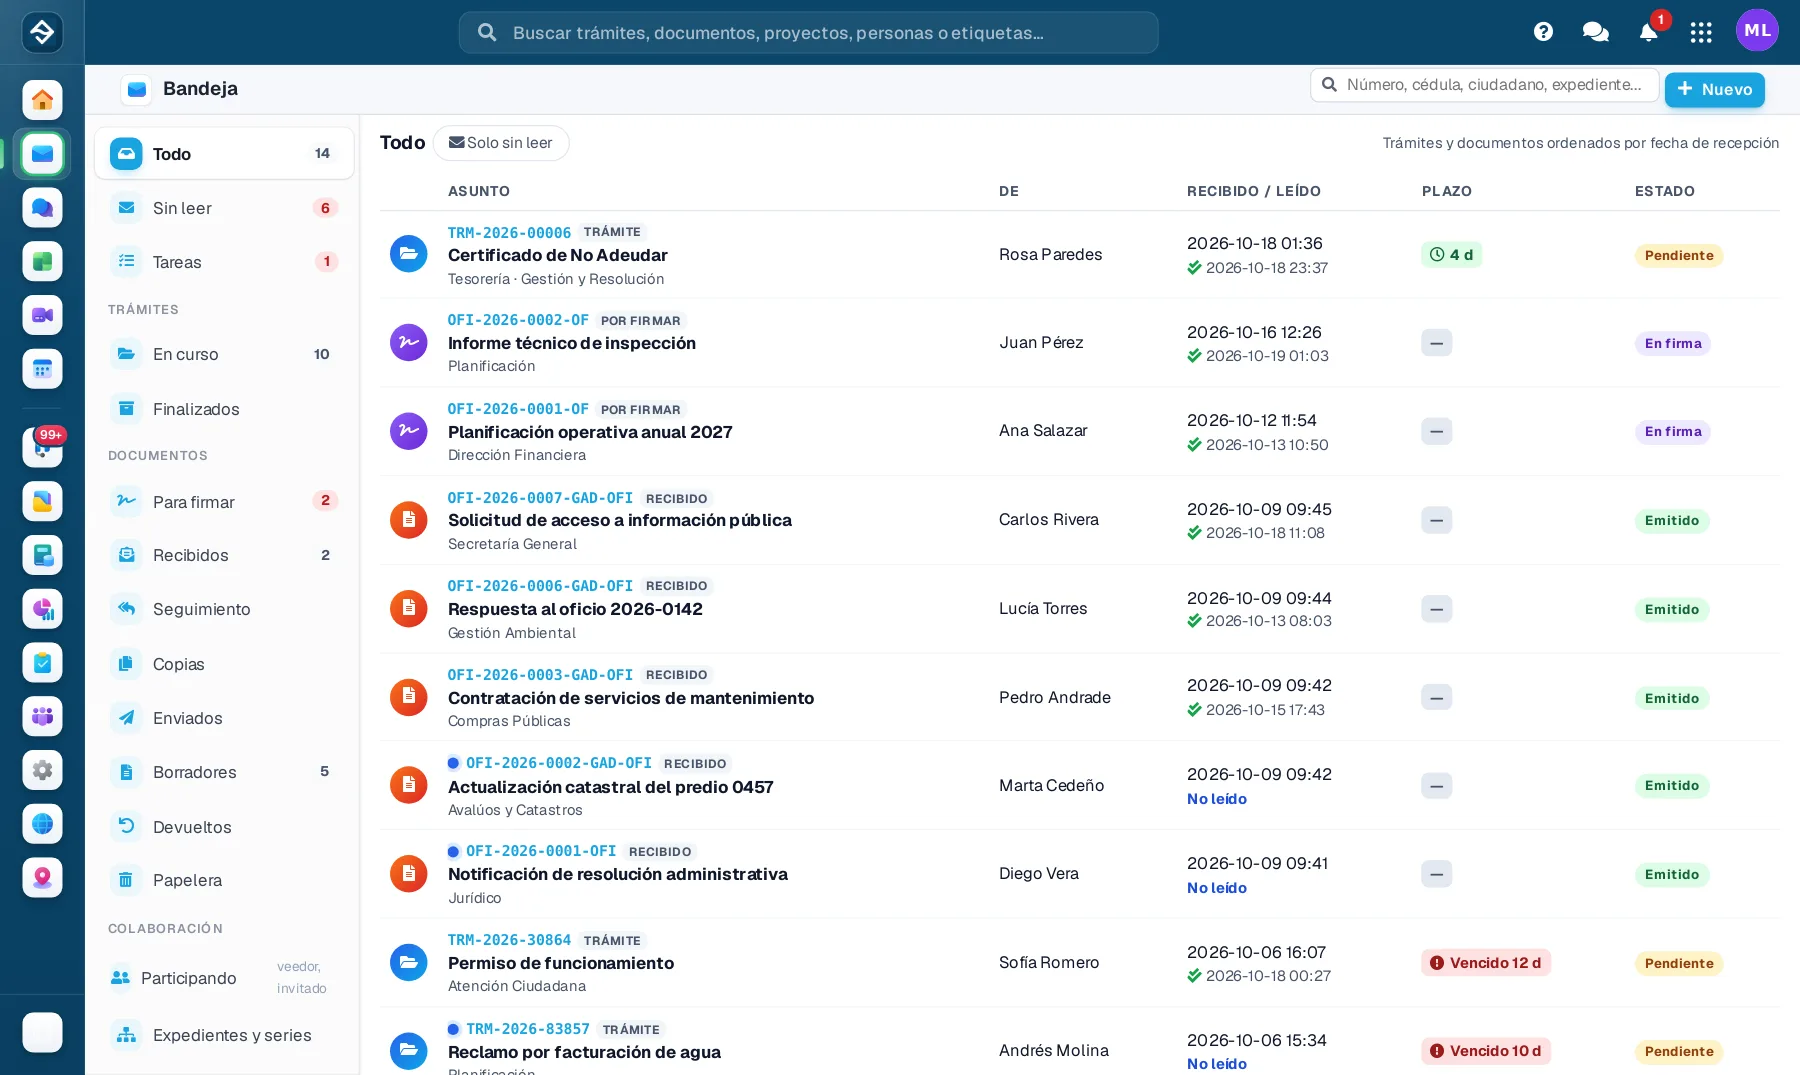Open notifications bell with red badge
Screen dimensions: 1800x1075
pos(1649,32)
